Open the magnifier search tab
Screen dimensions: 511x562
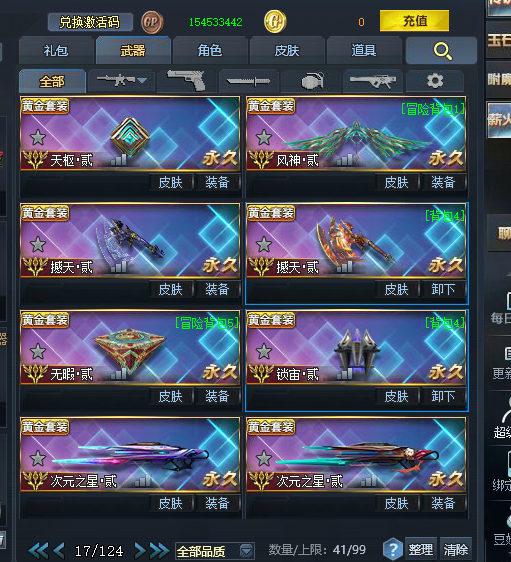[441, 51]
